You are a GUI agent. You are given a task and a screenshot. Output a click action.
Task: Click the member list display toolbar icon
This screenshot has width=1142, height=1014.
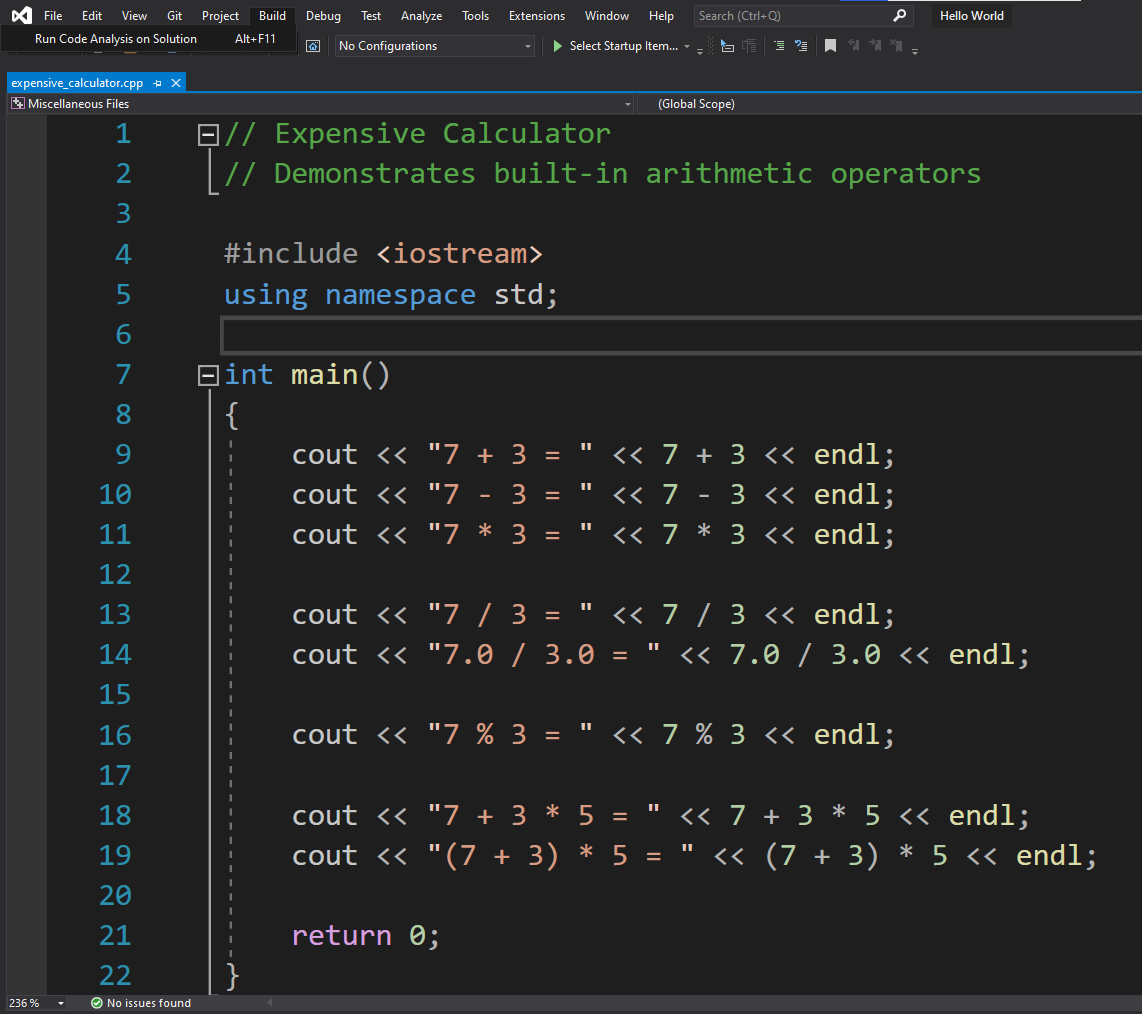(x=727, y=46)
